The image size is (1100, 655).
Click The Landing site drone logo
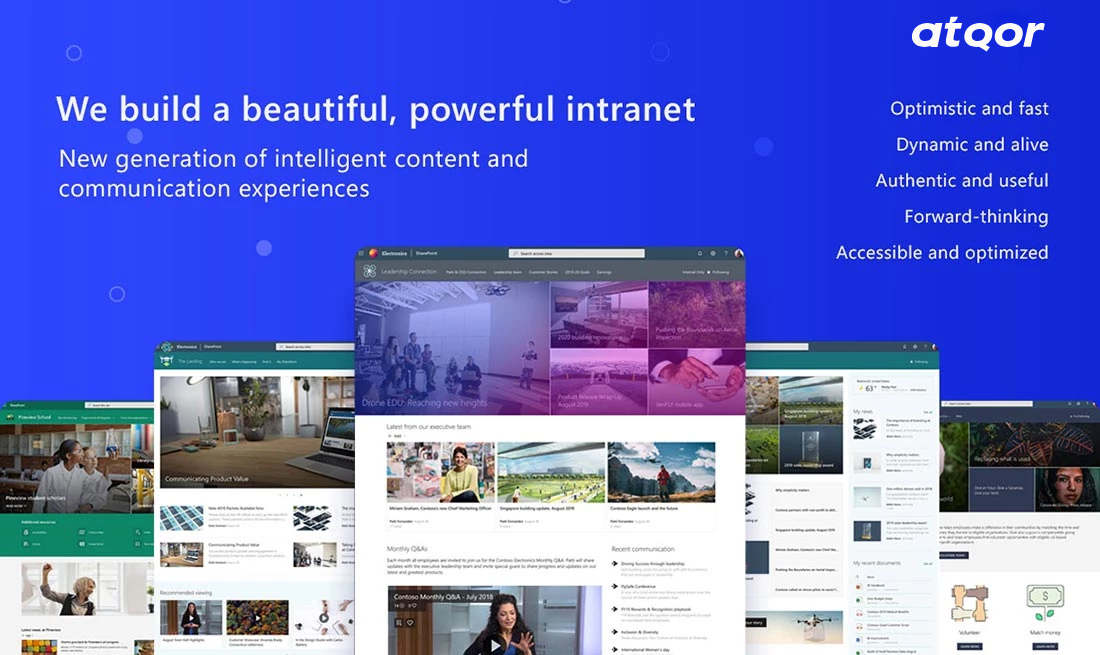coord(166,361)
